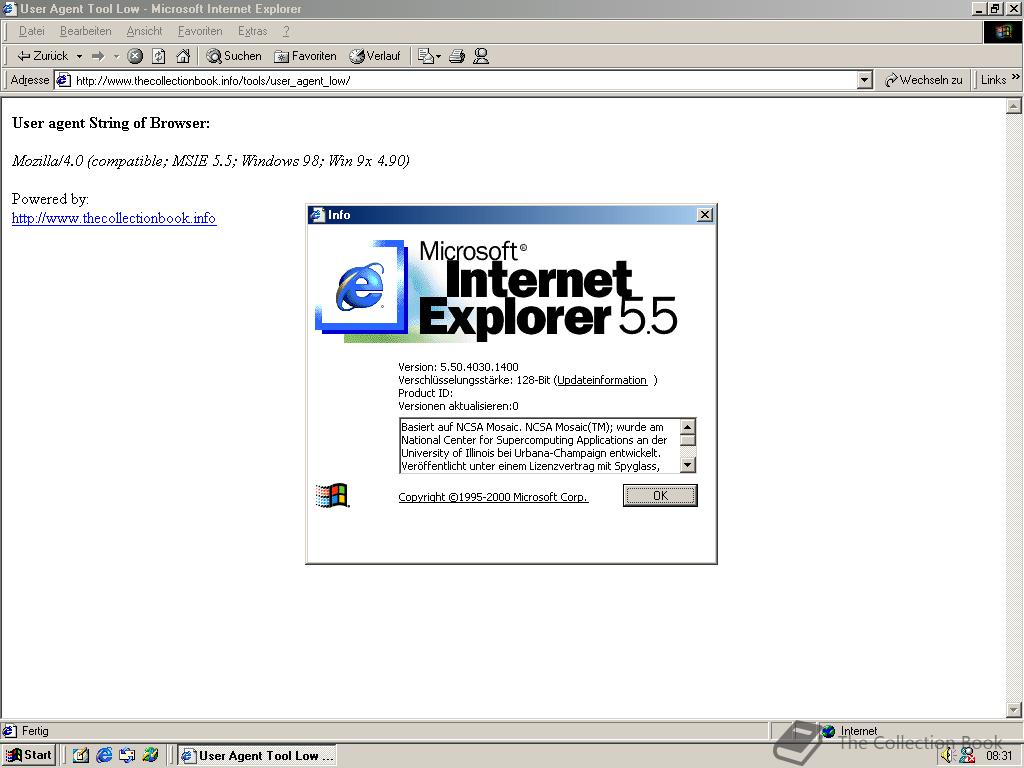
Task: Open the mail toolbar icon
Action: coord(428,56)
